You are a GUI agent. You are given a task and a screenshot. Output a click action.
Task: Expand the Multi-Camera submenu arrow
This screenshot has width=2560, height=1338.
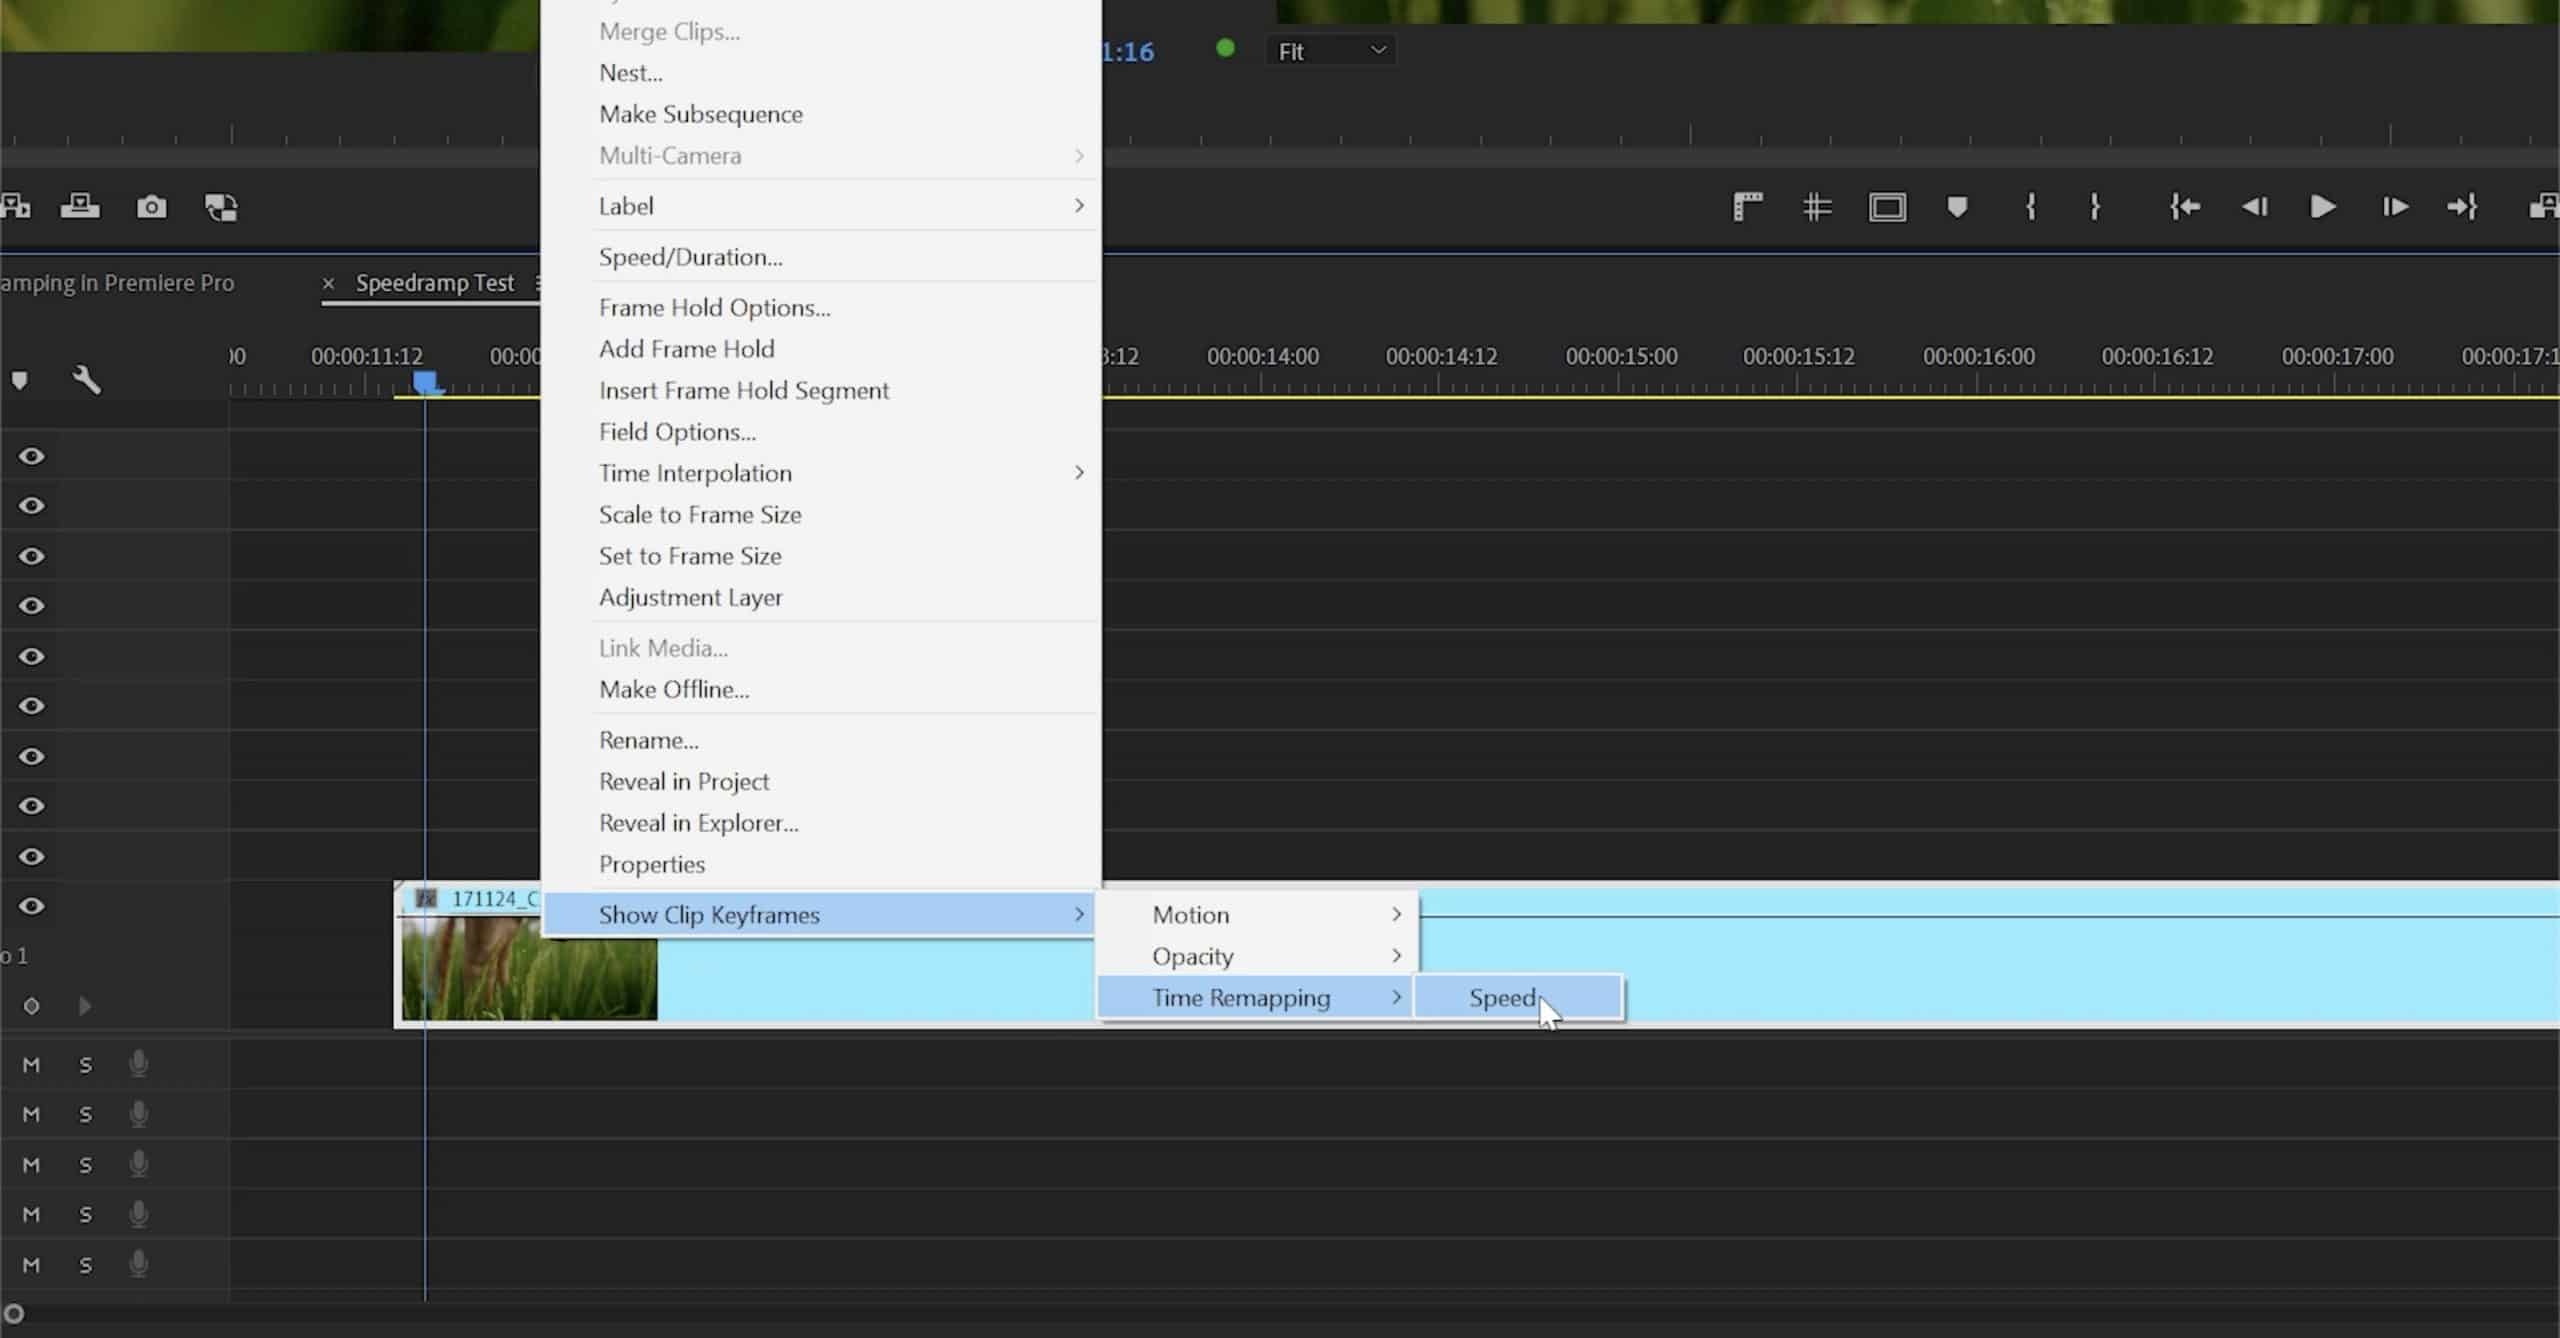[x=1079, y=156]
